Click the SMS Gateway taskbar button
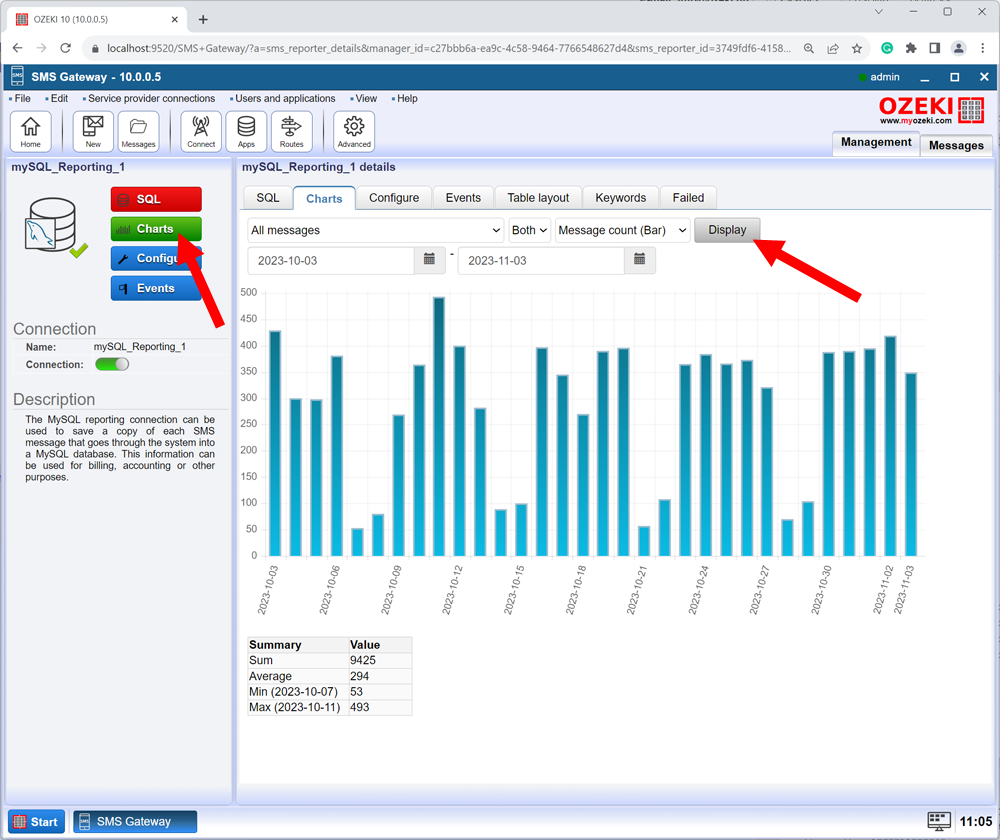The height and width of the screenshot is (840, 1000). [135, 822]
